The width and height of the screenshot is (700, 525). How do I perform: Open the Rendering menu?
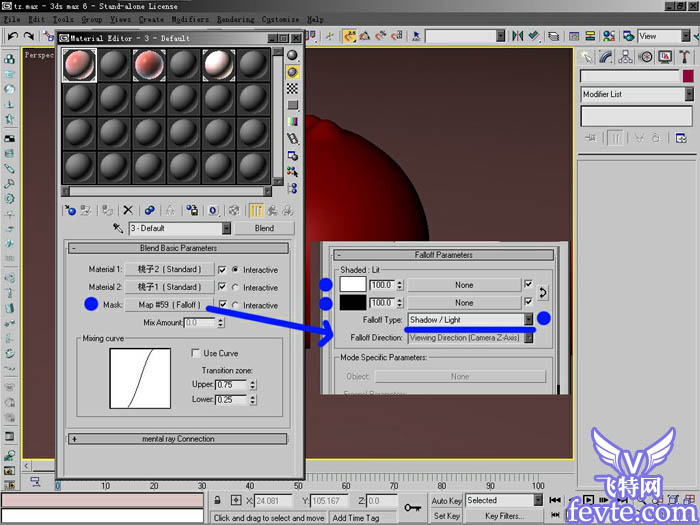click(235, 19)
